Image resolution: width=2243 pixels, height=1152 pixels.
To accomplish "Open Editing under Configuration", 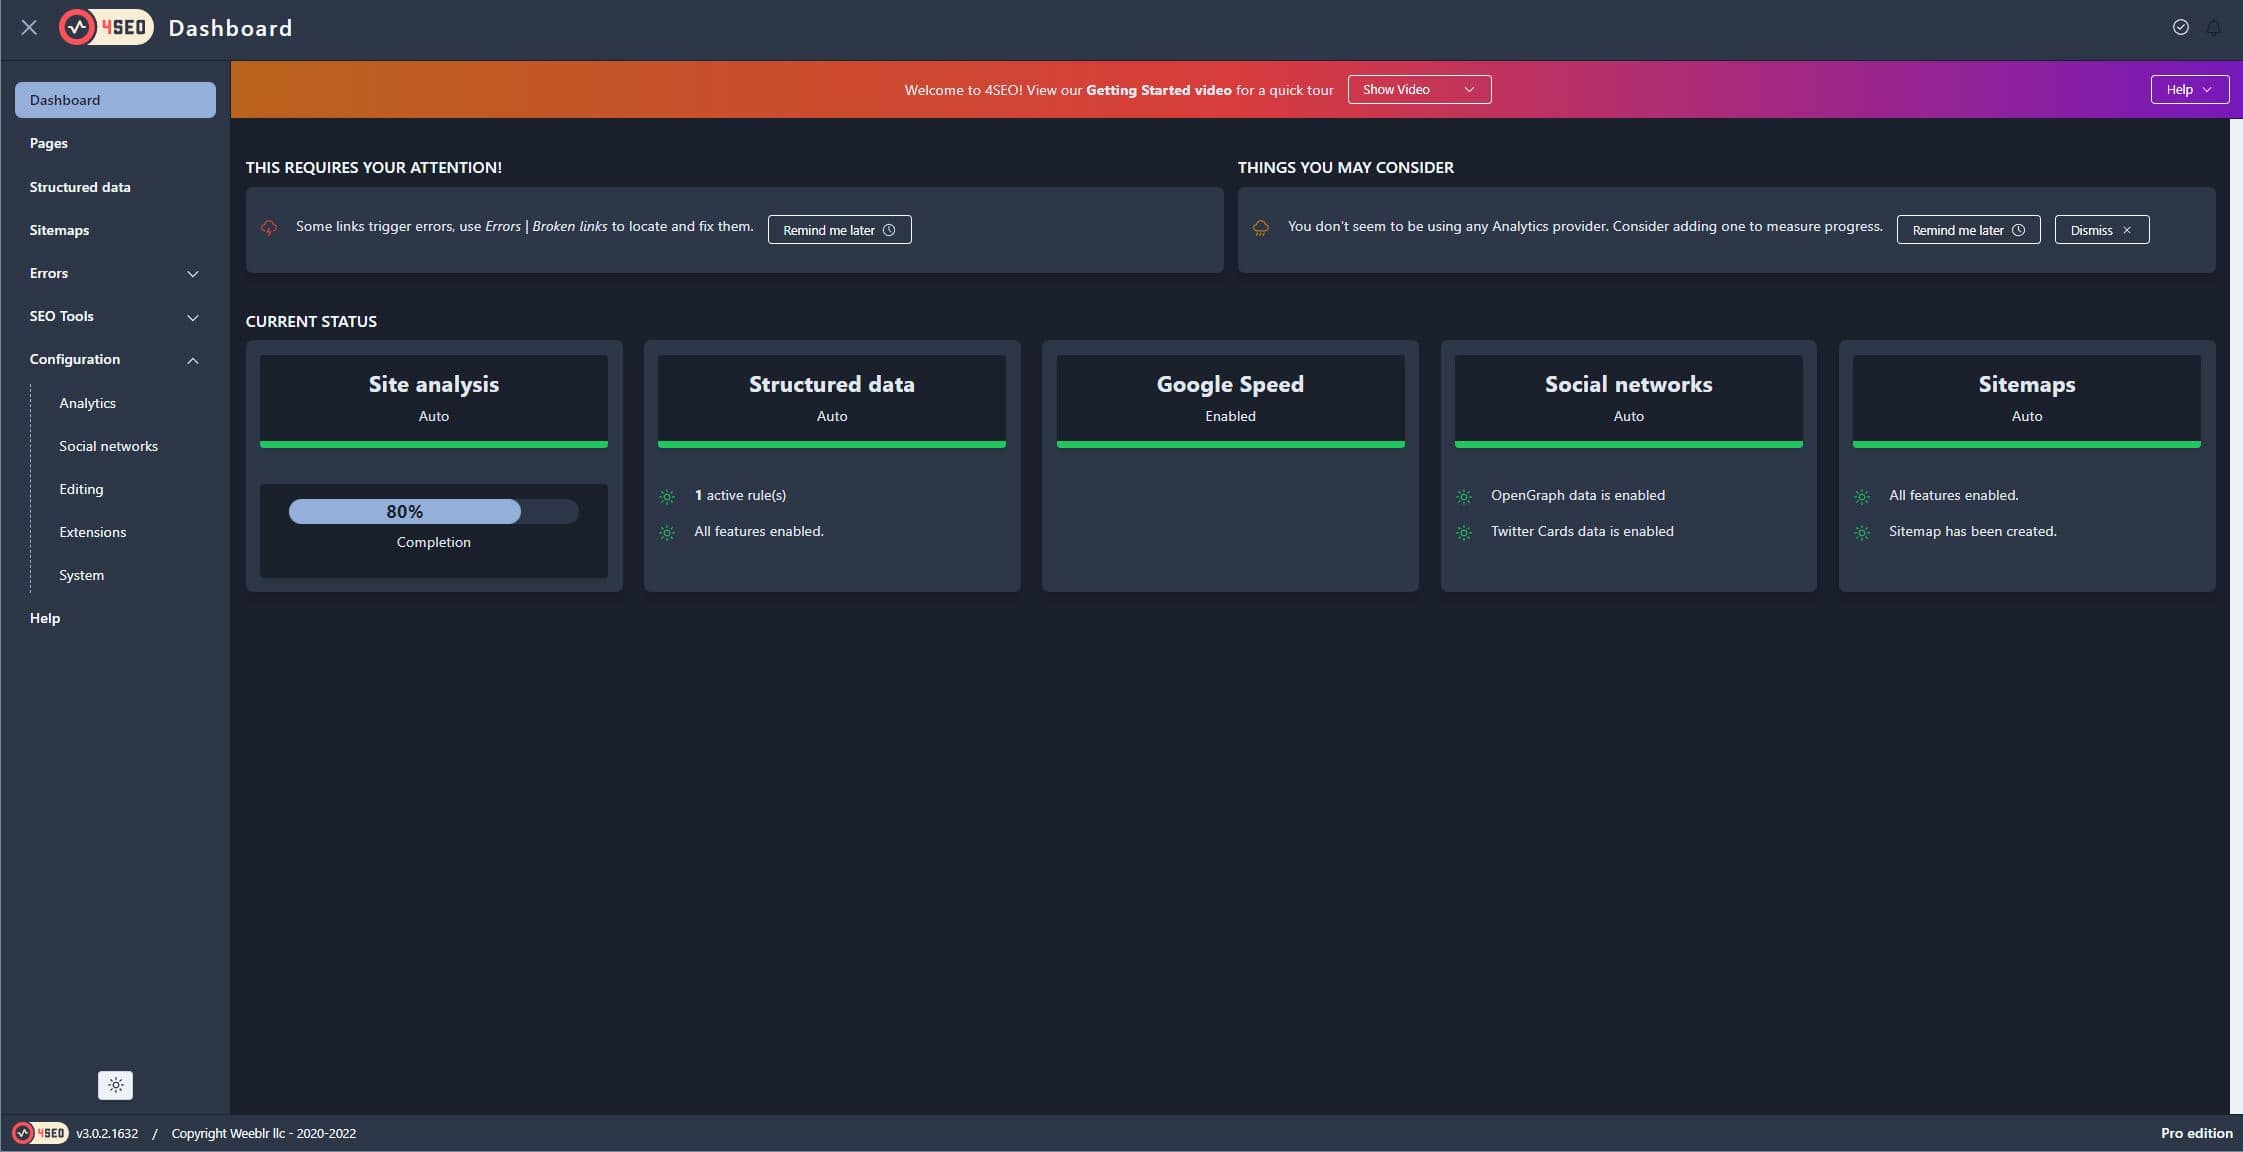I will (x=81, y=489).
